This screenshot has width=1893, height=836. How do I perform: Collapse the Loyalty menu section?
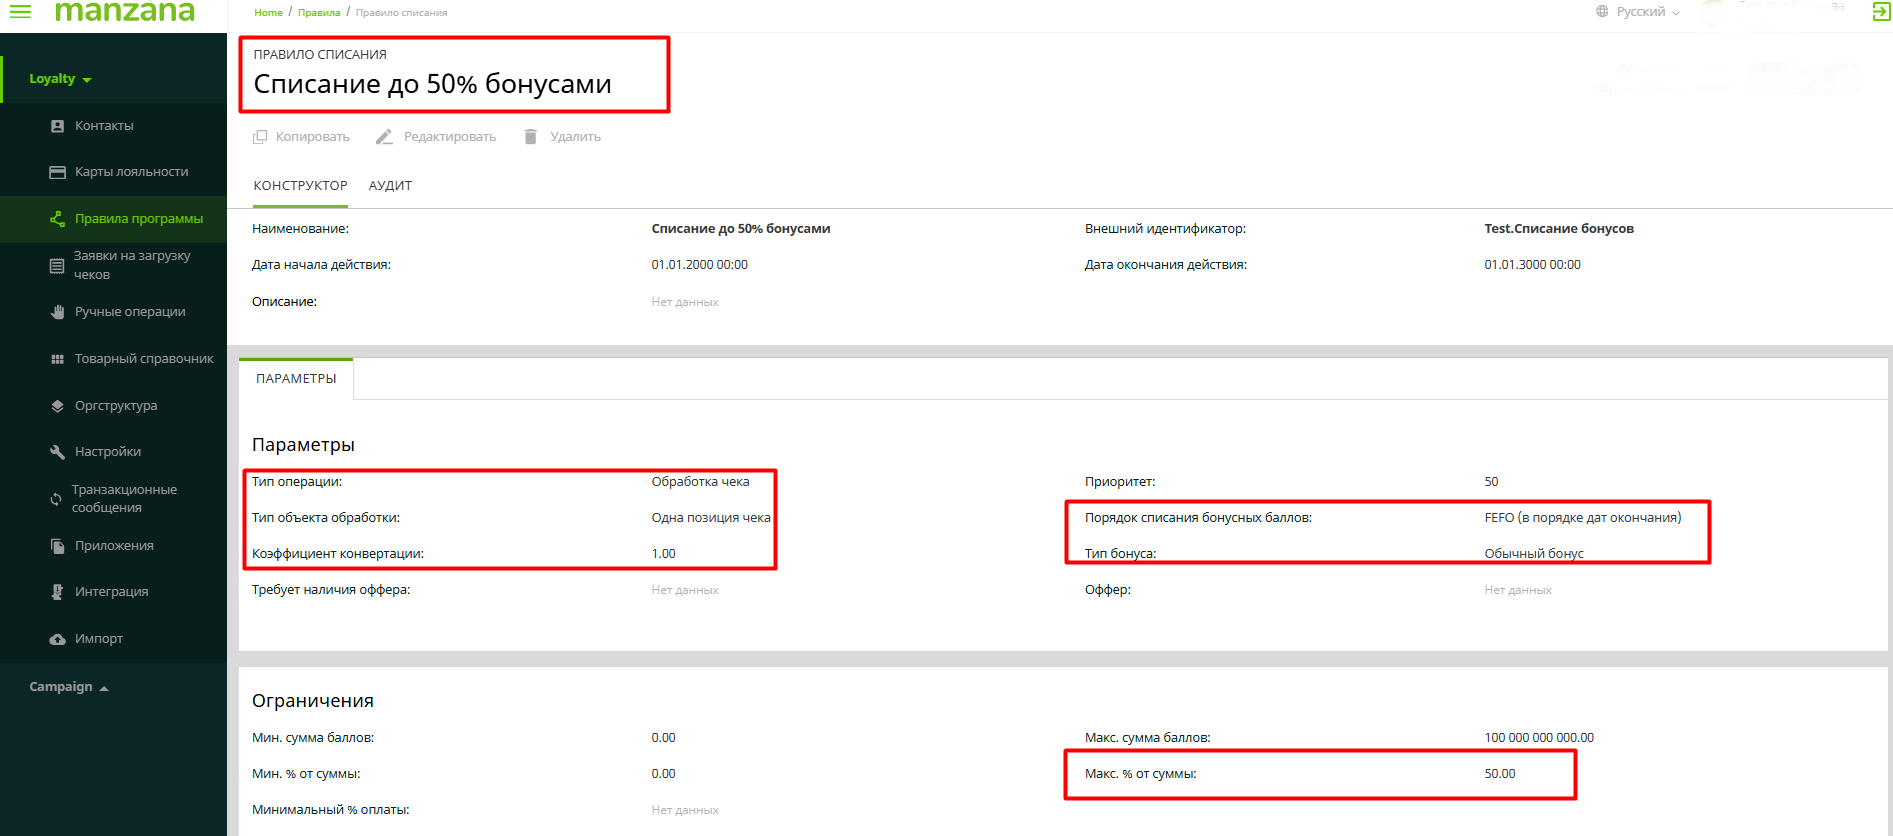(x=60, y=79)
